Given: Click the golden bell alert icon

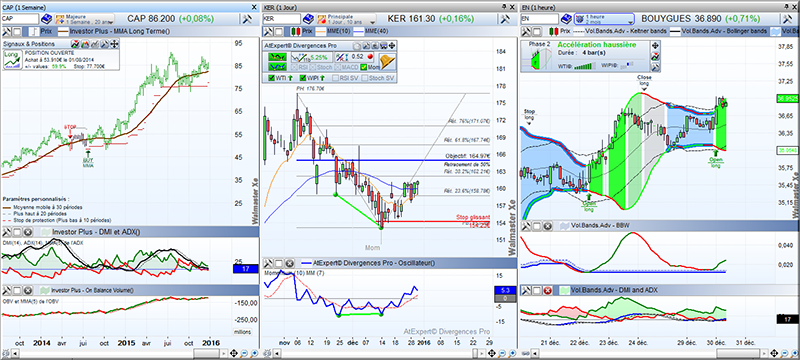Looking at the screenshot, I should point(388,61).
